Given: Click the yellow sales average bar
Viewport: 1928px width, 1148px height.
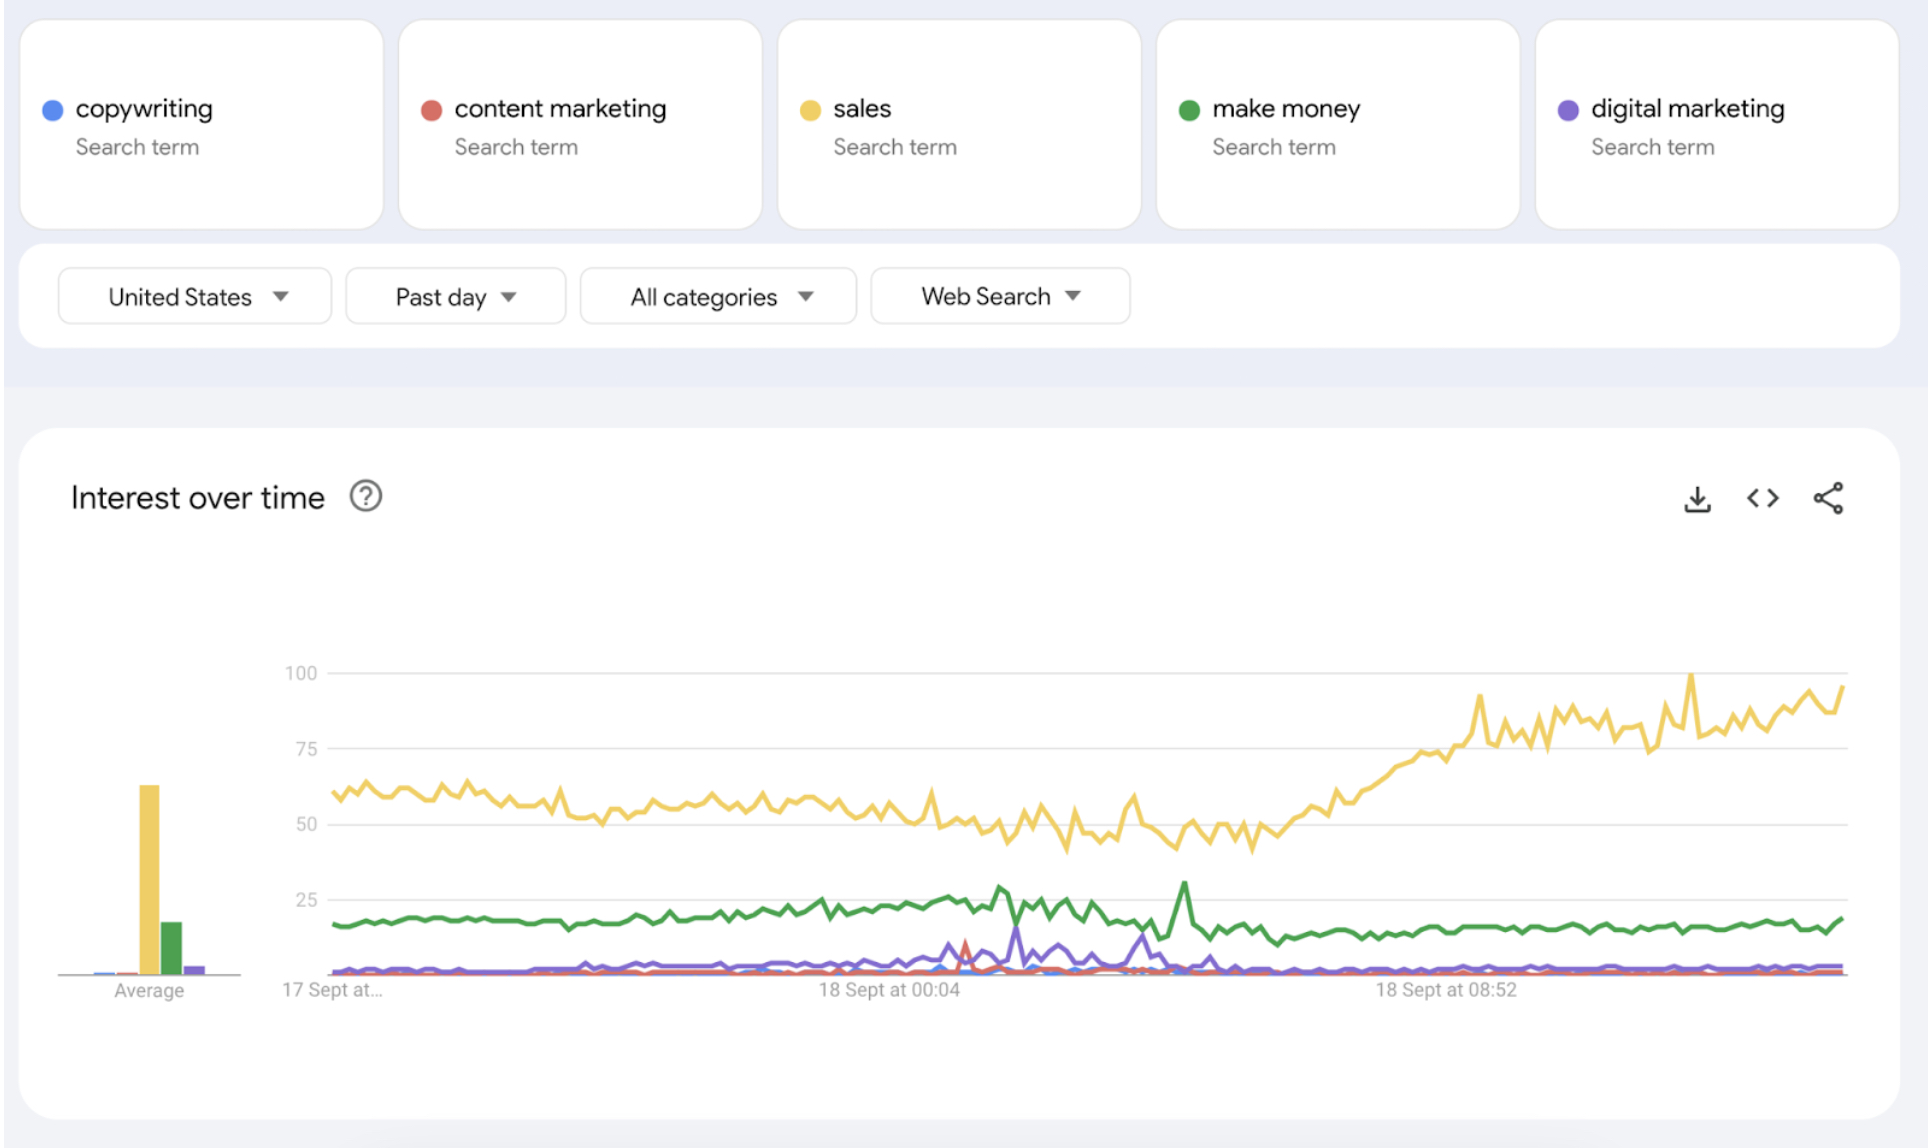Looking at the screenshot, I should (149, 879).
